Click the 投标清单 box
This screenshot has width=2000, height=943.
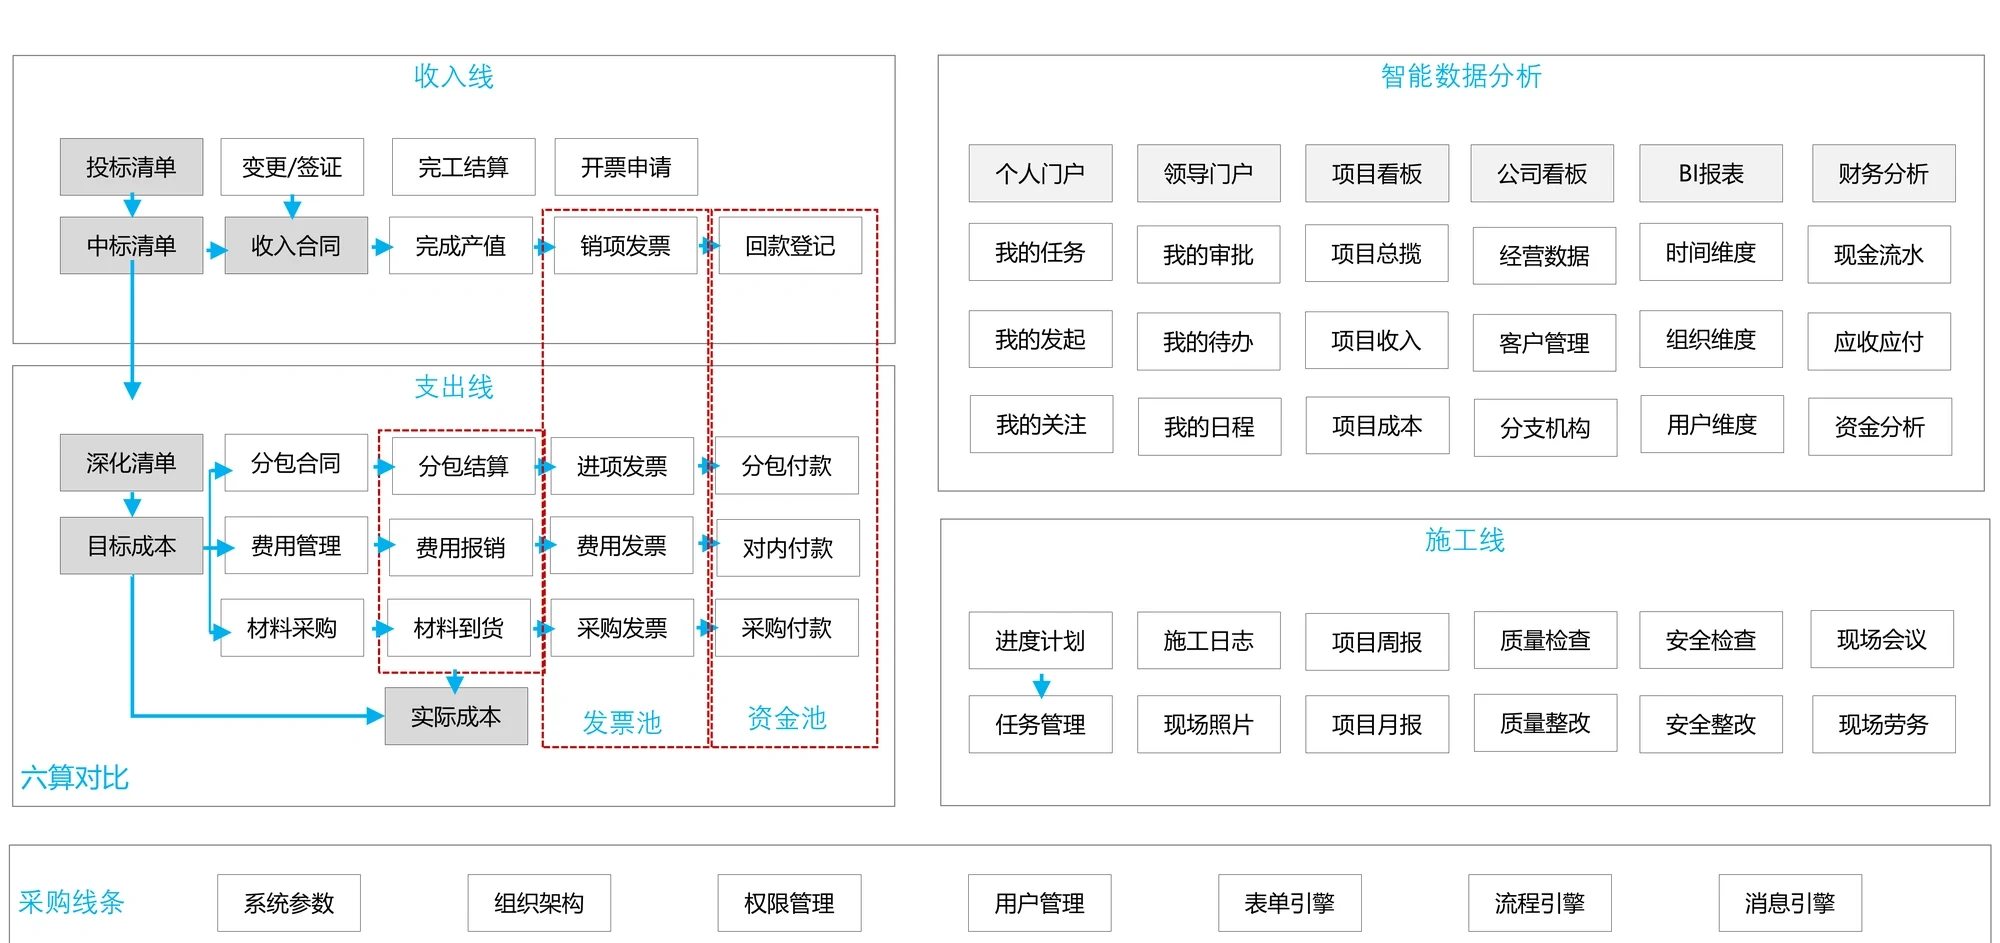click(131, 167)
